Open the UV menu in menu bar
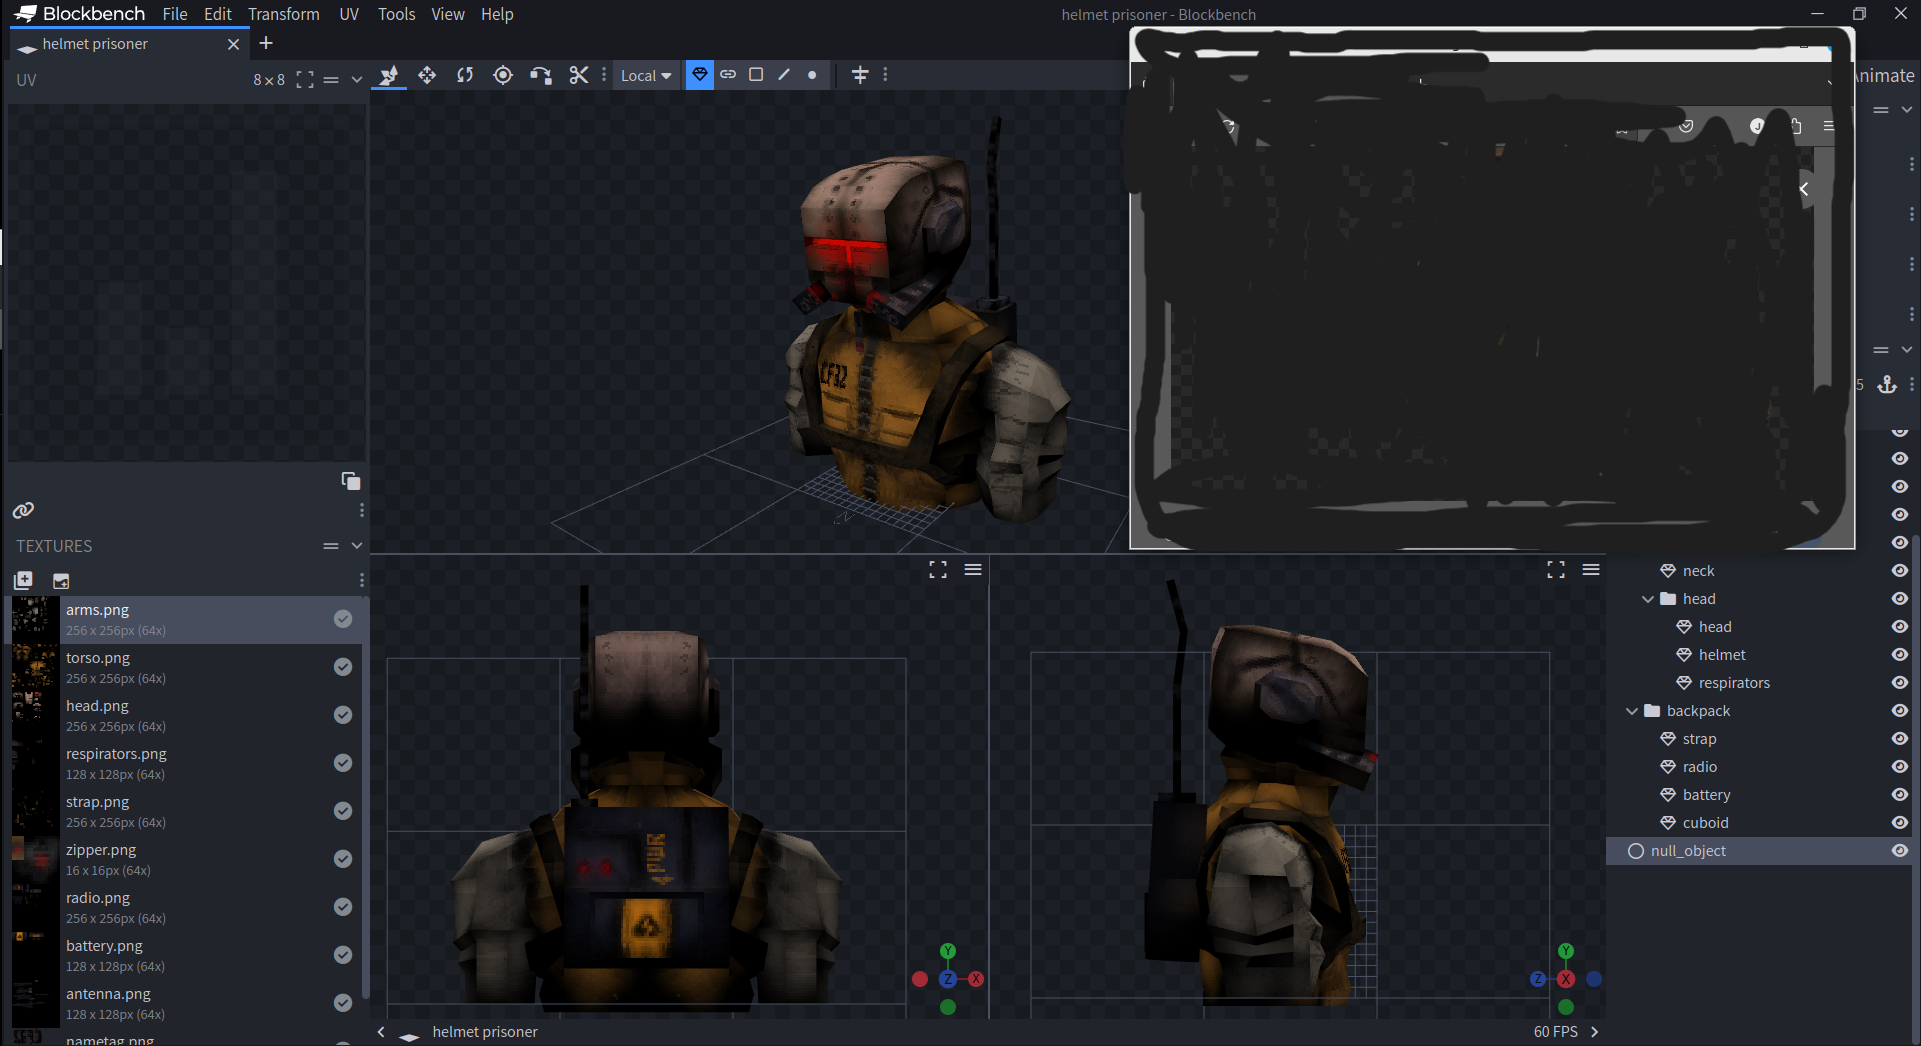1921x1046 pixels. 349,14
